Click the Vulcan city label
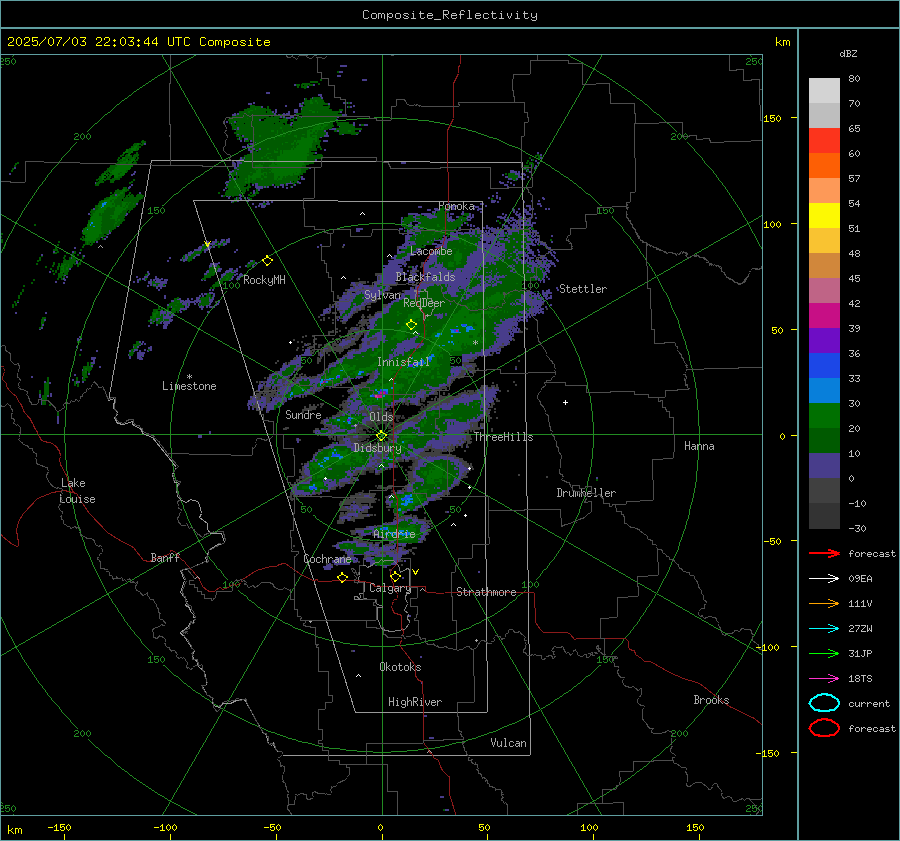Screen dimensions: 900x841 508,743
